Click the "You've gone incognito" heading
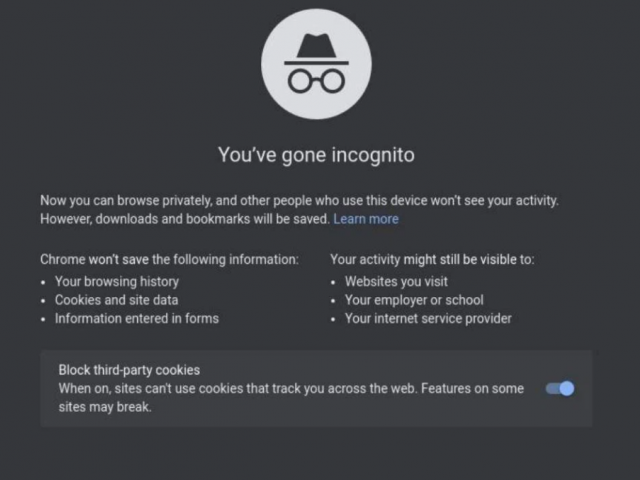This screenshot has height=480, width=640. click(316, 155)
